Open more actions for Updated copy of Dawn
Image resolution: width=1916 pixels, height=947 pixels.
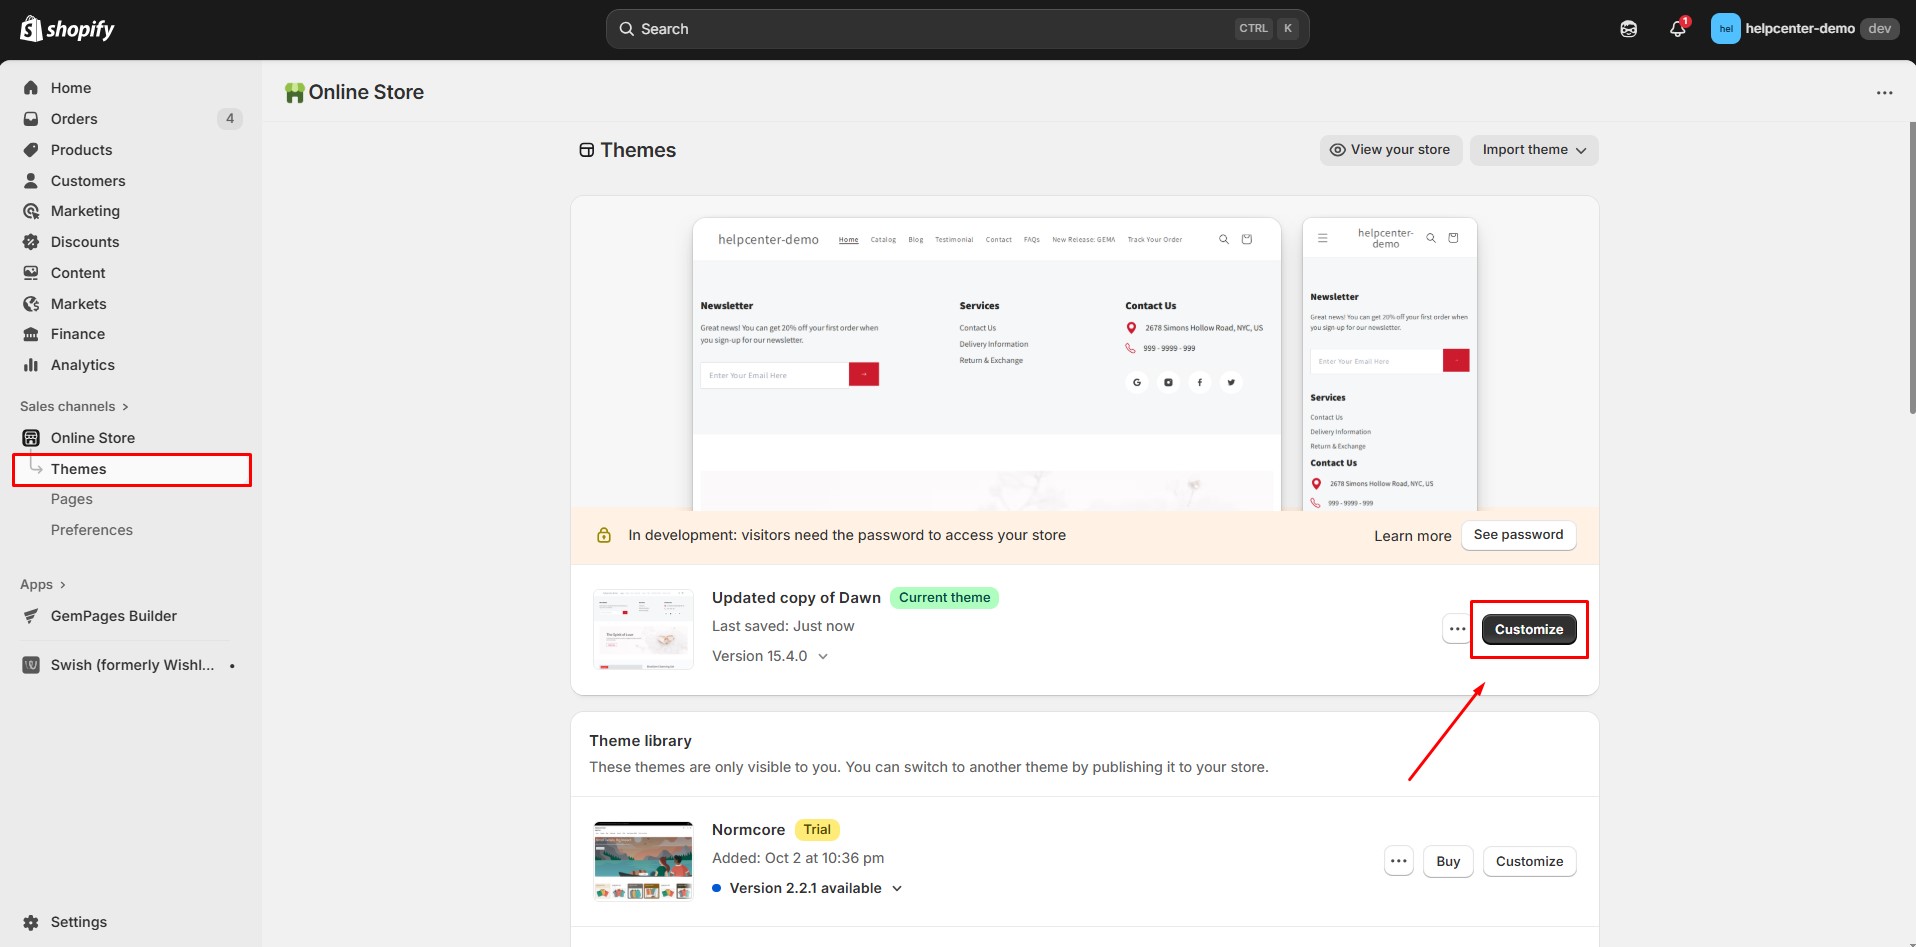1457,629
